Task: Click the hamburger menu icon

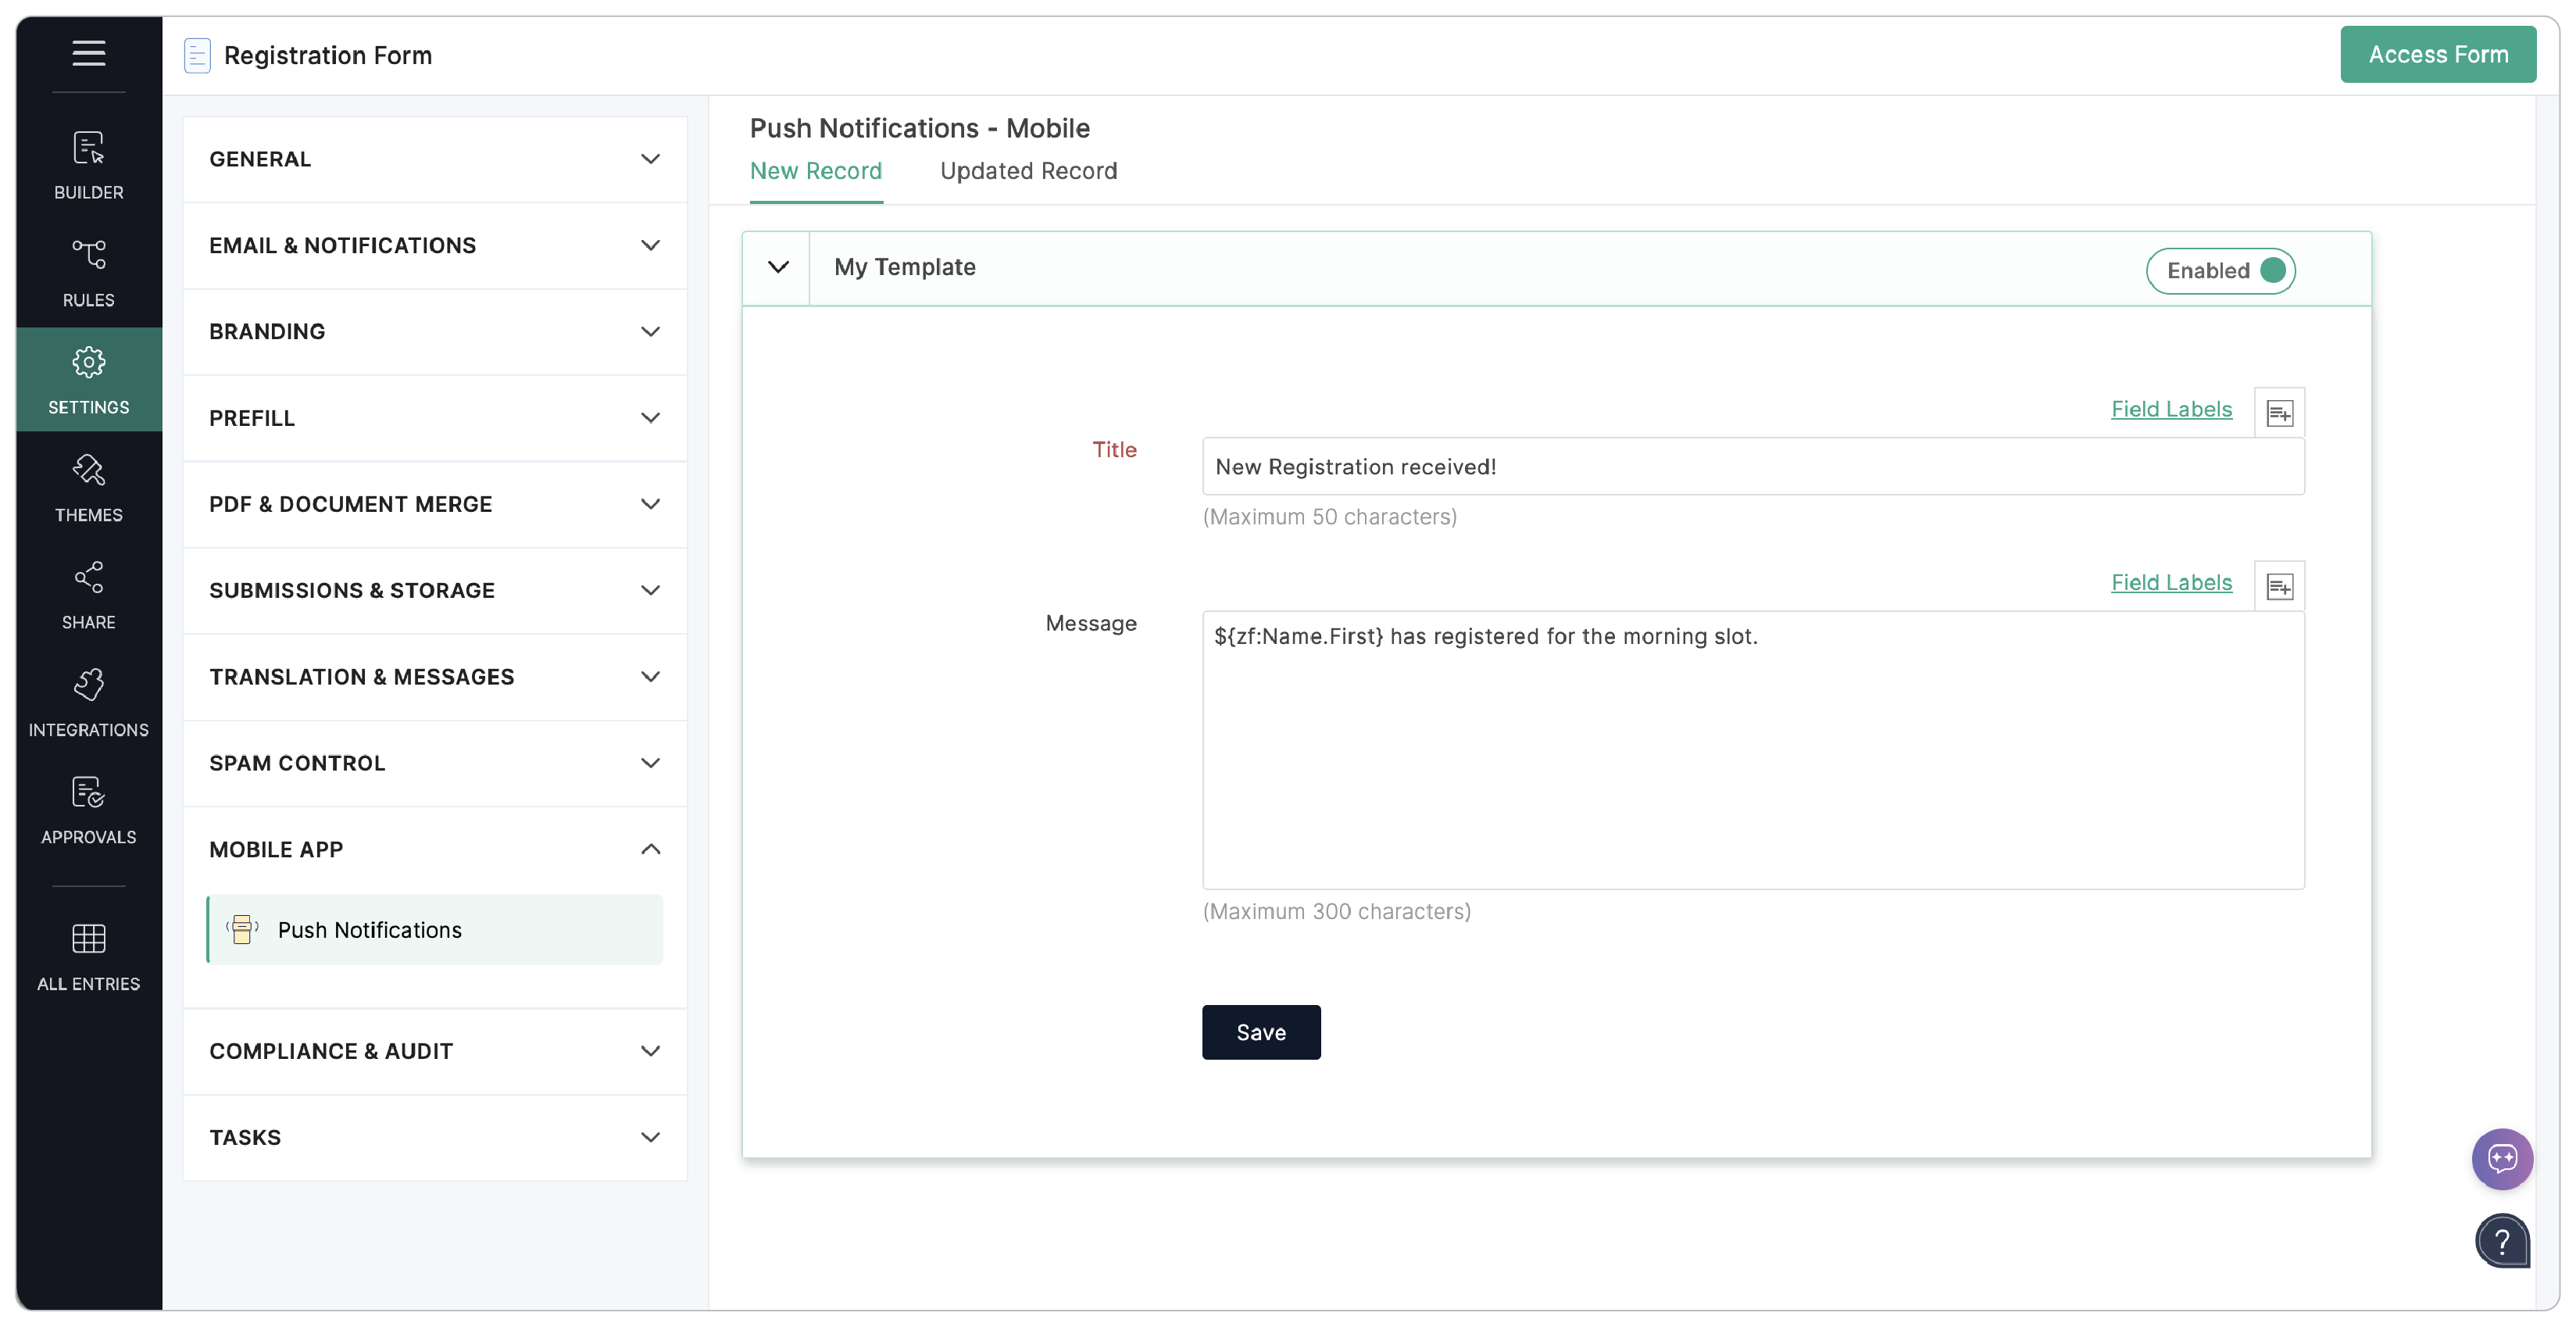Action: (x=88, y=53)
